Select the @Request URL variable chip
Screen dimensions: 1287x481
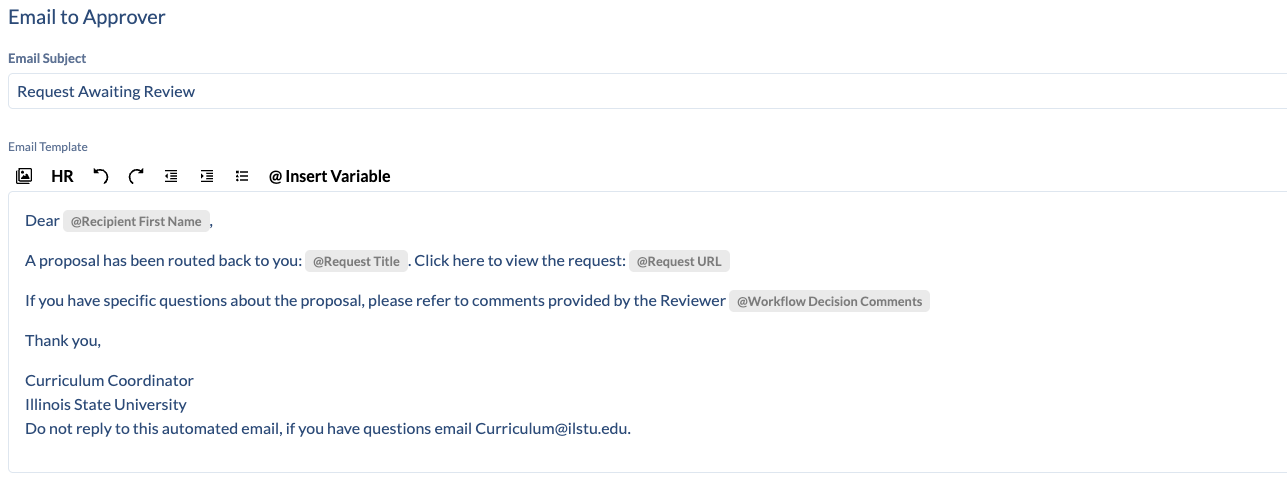(x=679, y=261)
